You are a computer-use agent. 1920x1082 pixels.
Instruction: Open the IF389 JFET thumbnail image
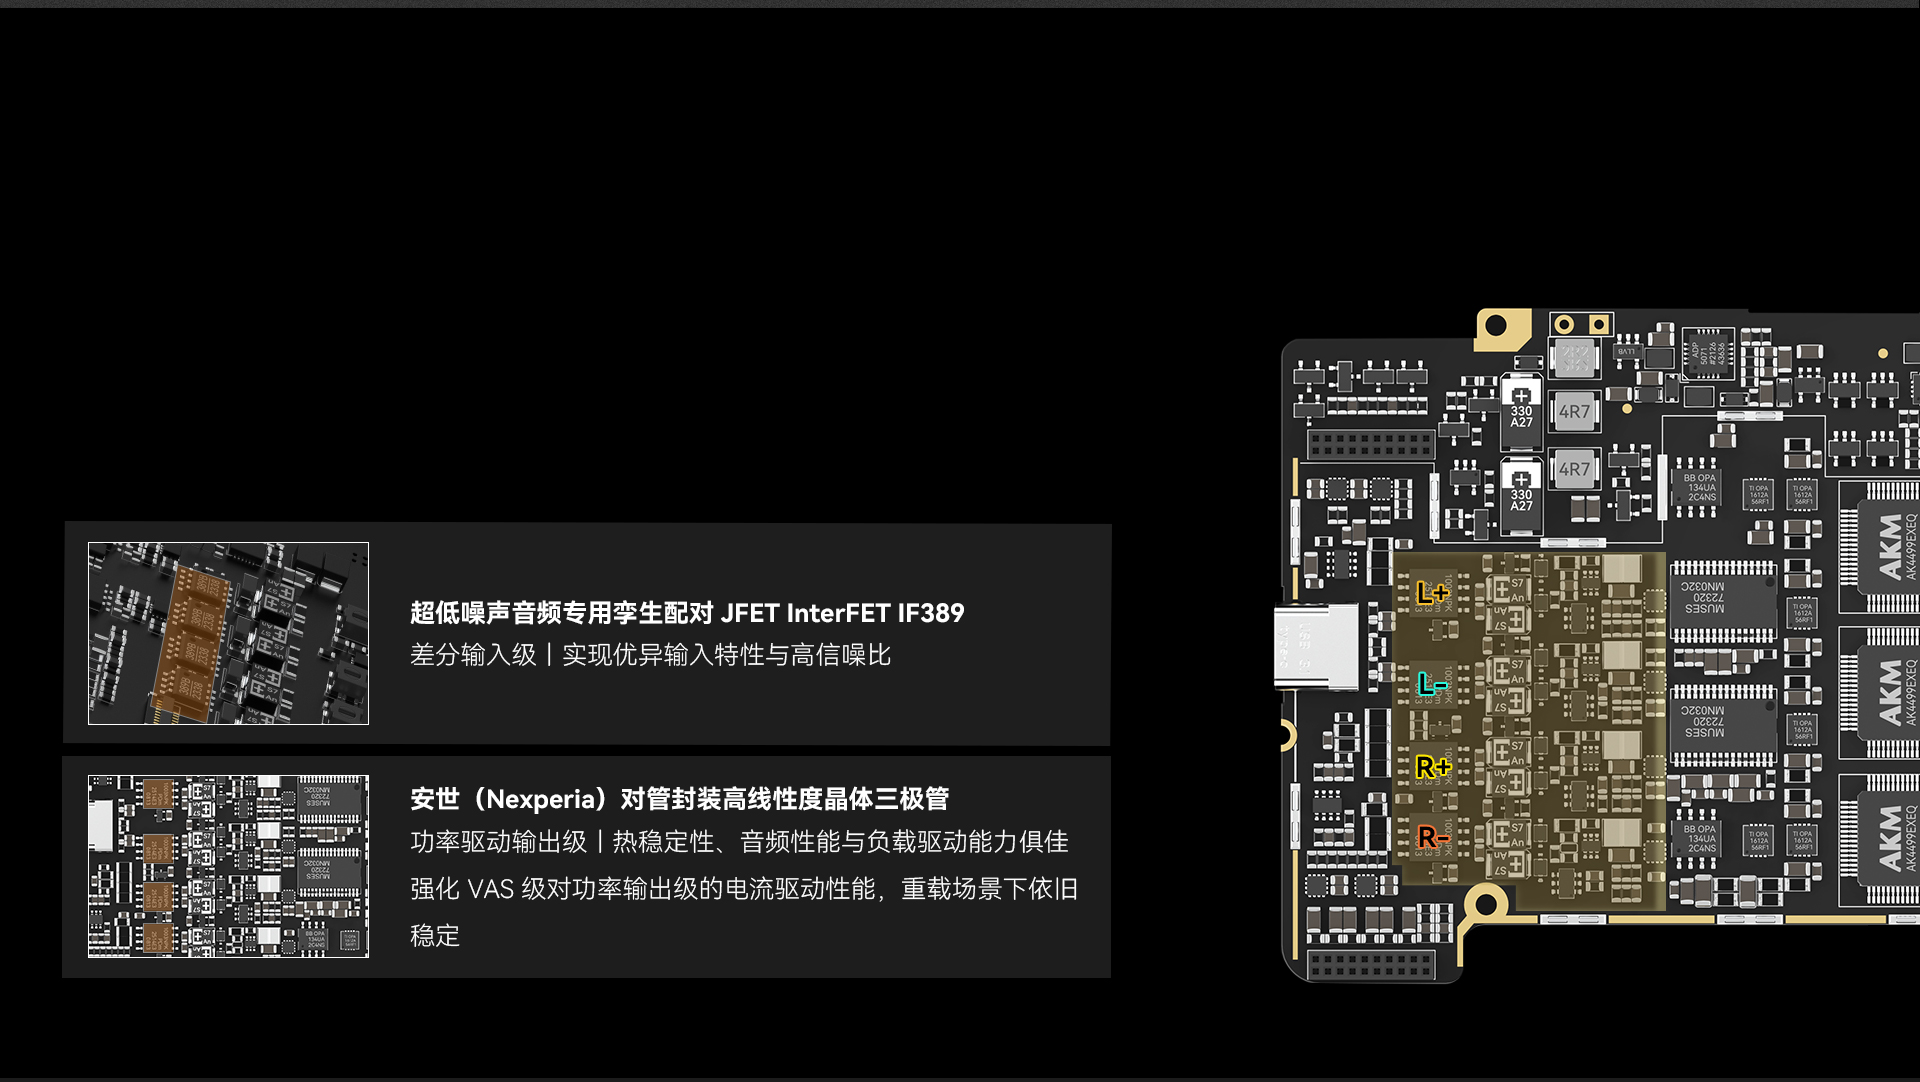tap(228, 633)
